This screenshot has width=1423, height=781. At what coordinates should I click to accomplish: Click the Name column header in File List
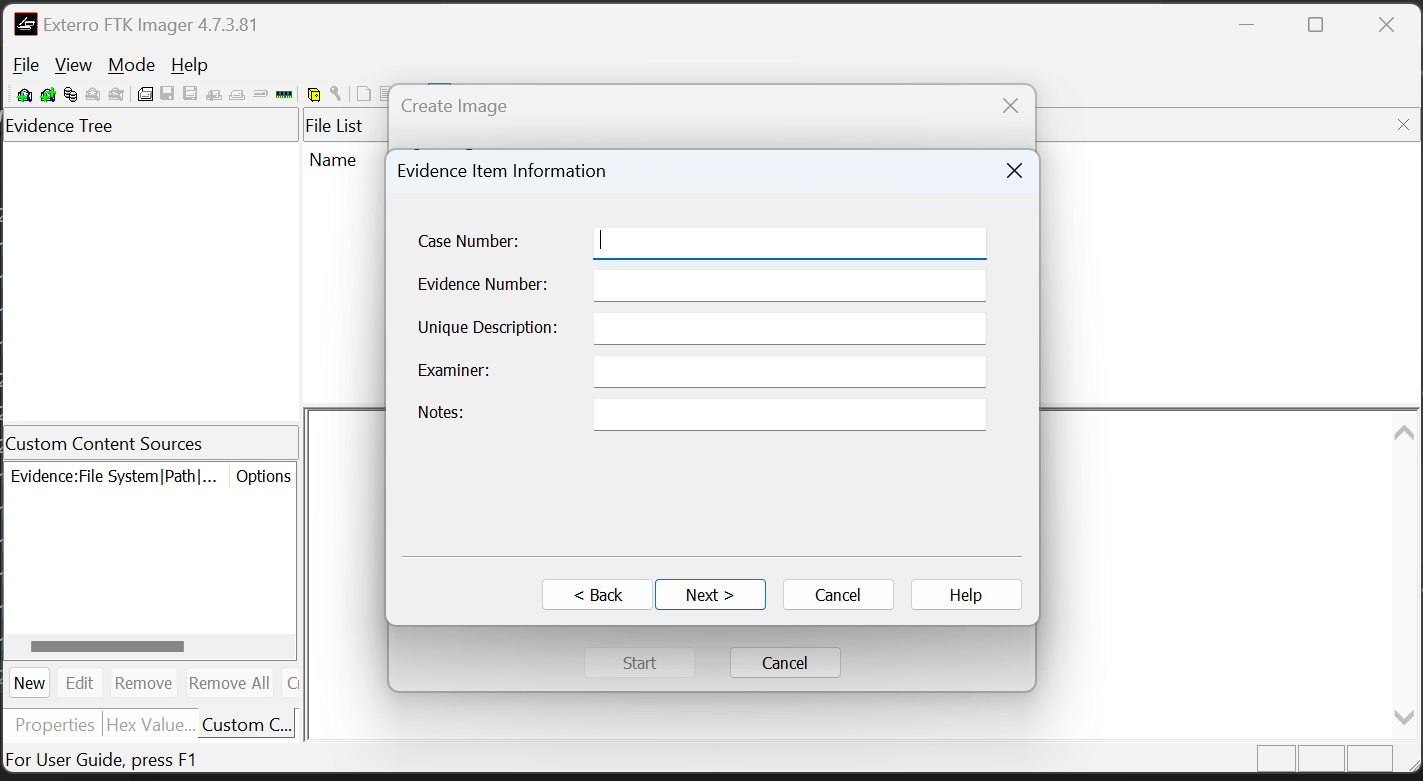[x=333, y=160]
